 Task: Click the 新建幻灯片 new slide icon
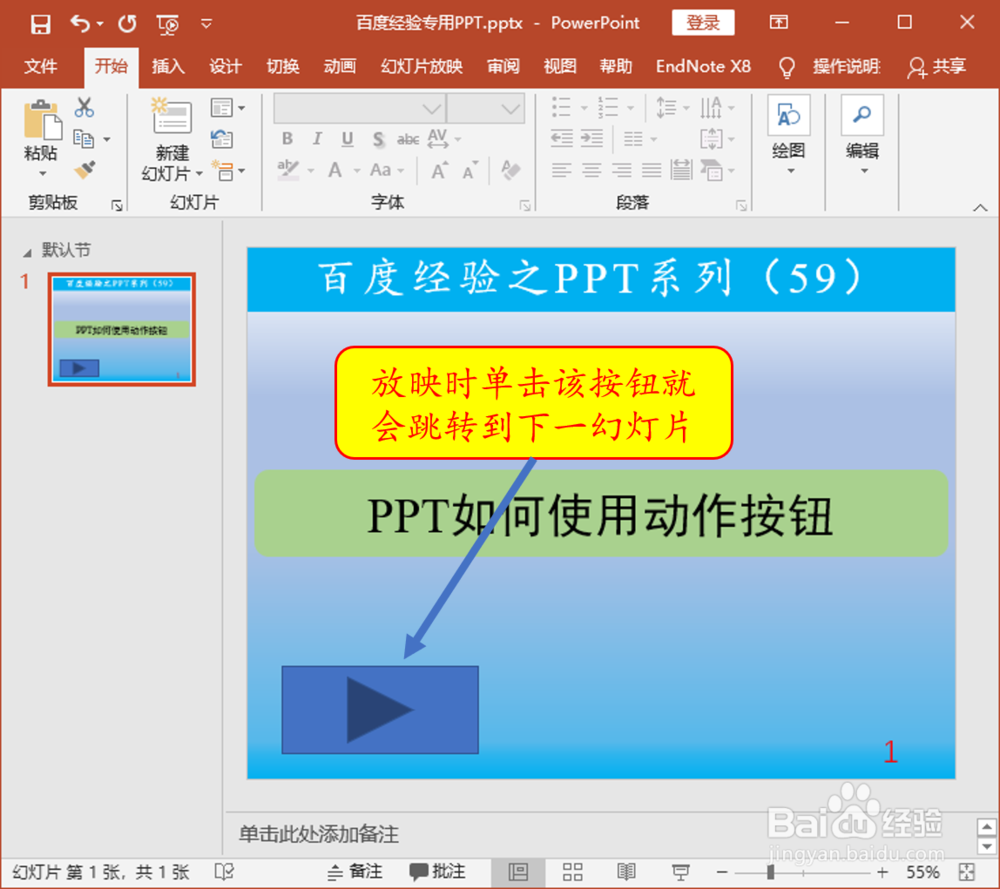tap(171, 116)
